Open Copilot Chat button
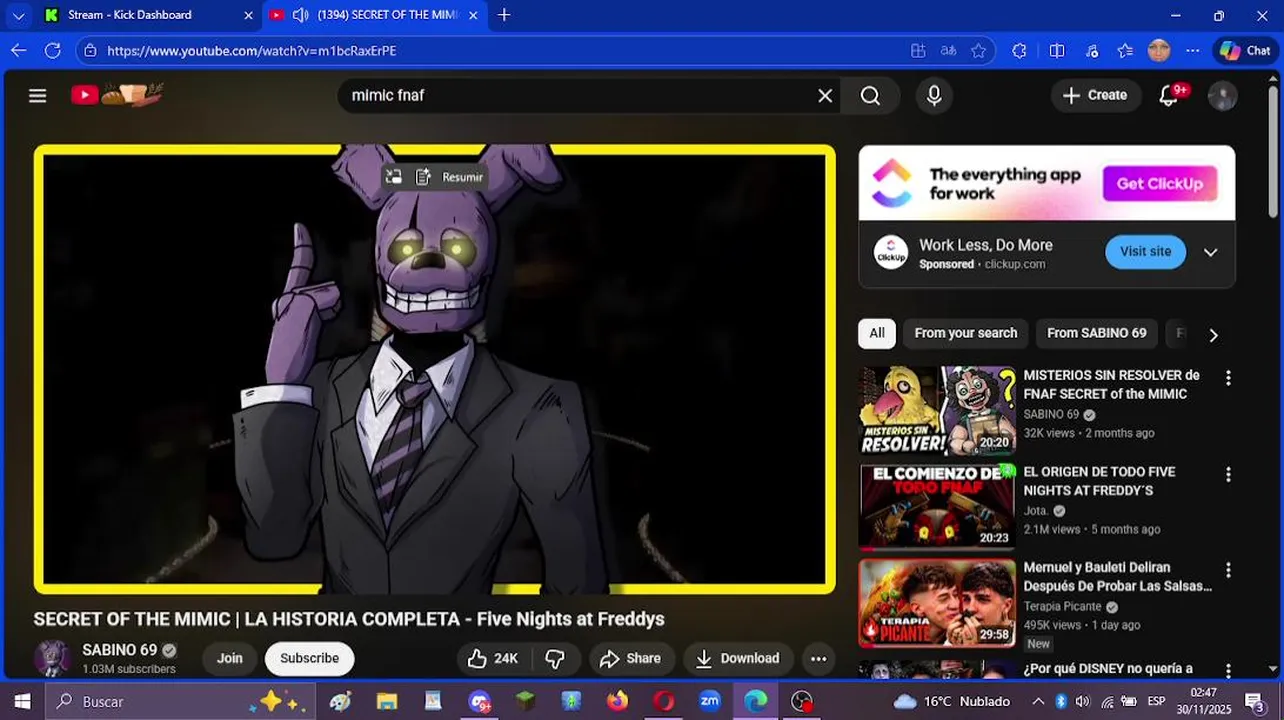 [x=1245, y=50]
